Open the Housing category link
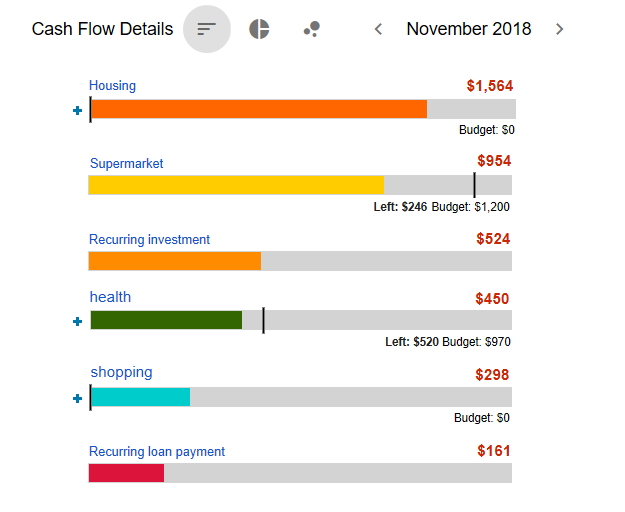Screen dimensions: 625x512 click(x=112, y=86)
